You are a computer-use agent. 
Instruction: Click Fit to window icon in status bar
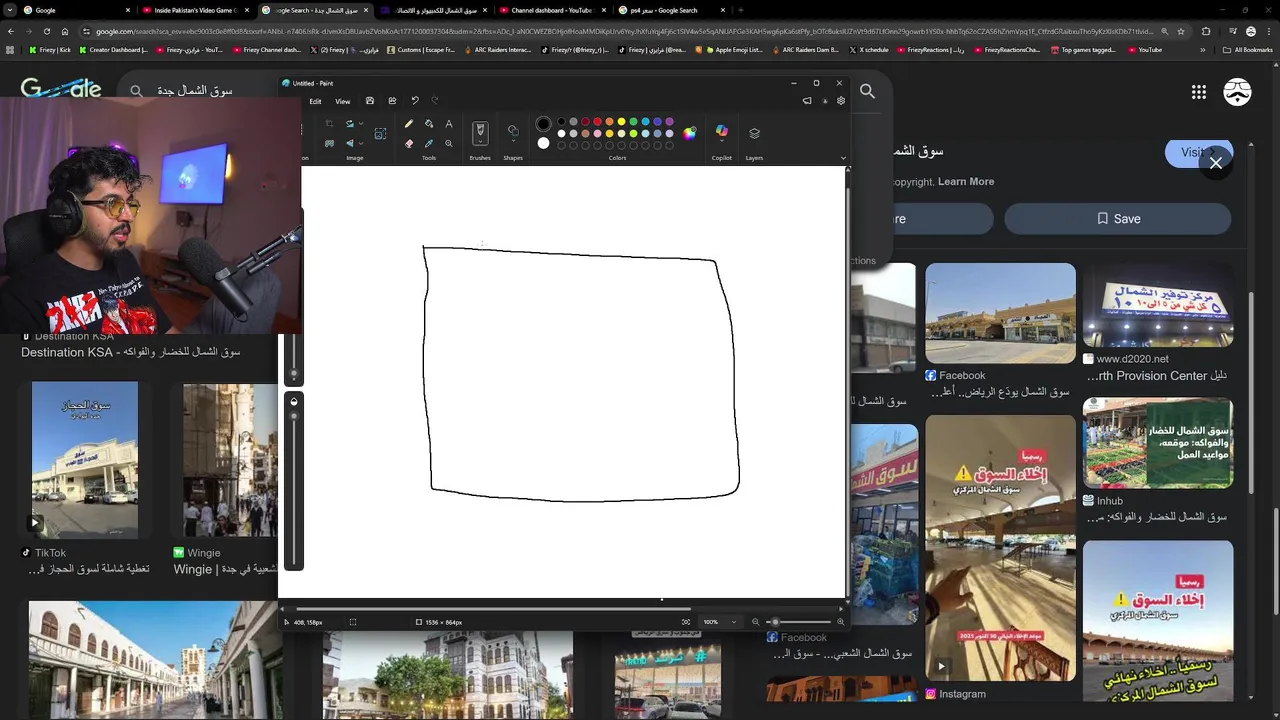point(686,622)
